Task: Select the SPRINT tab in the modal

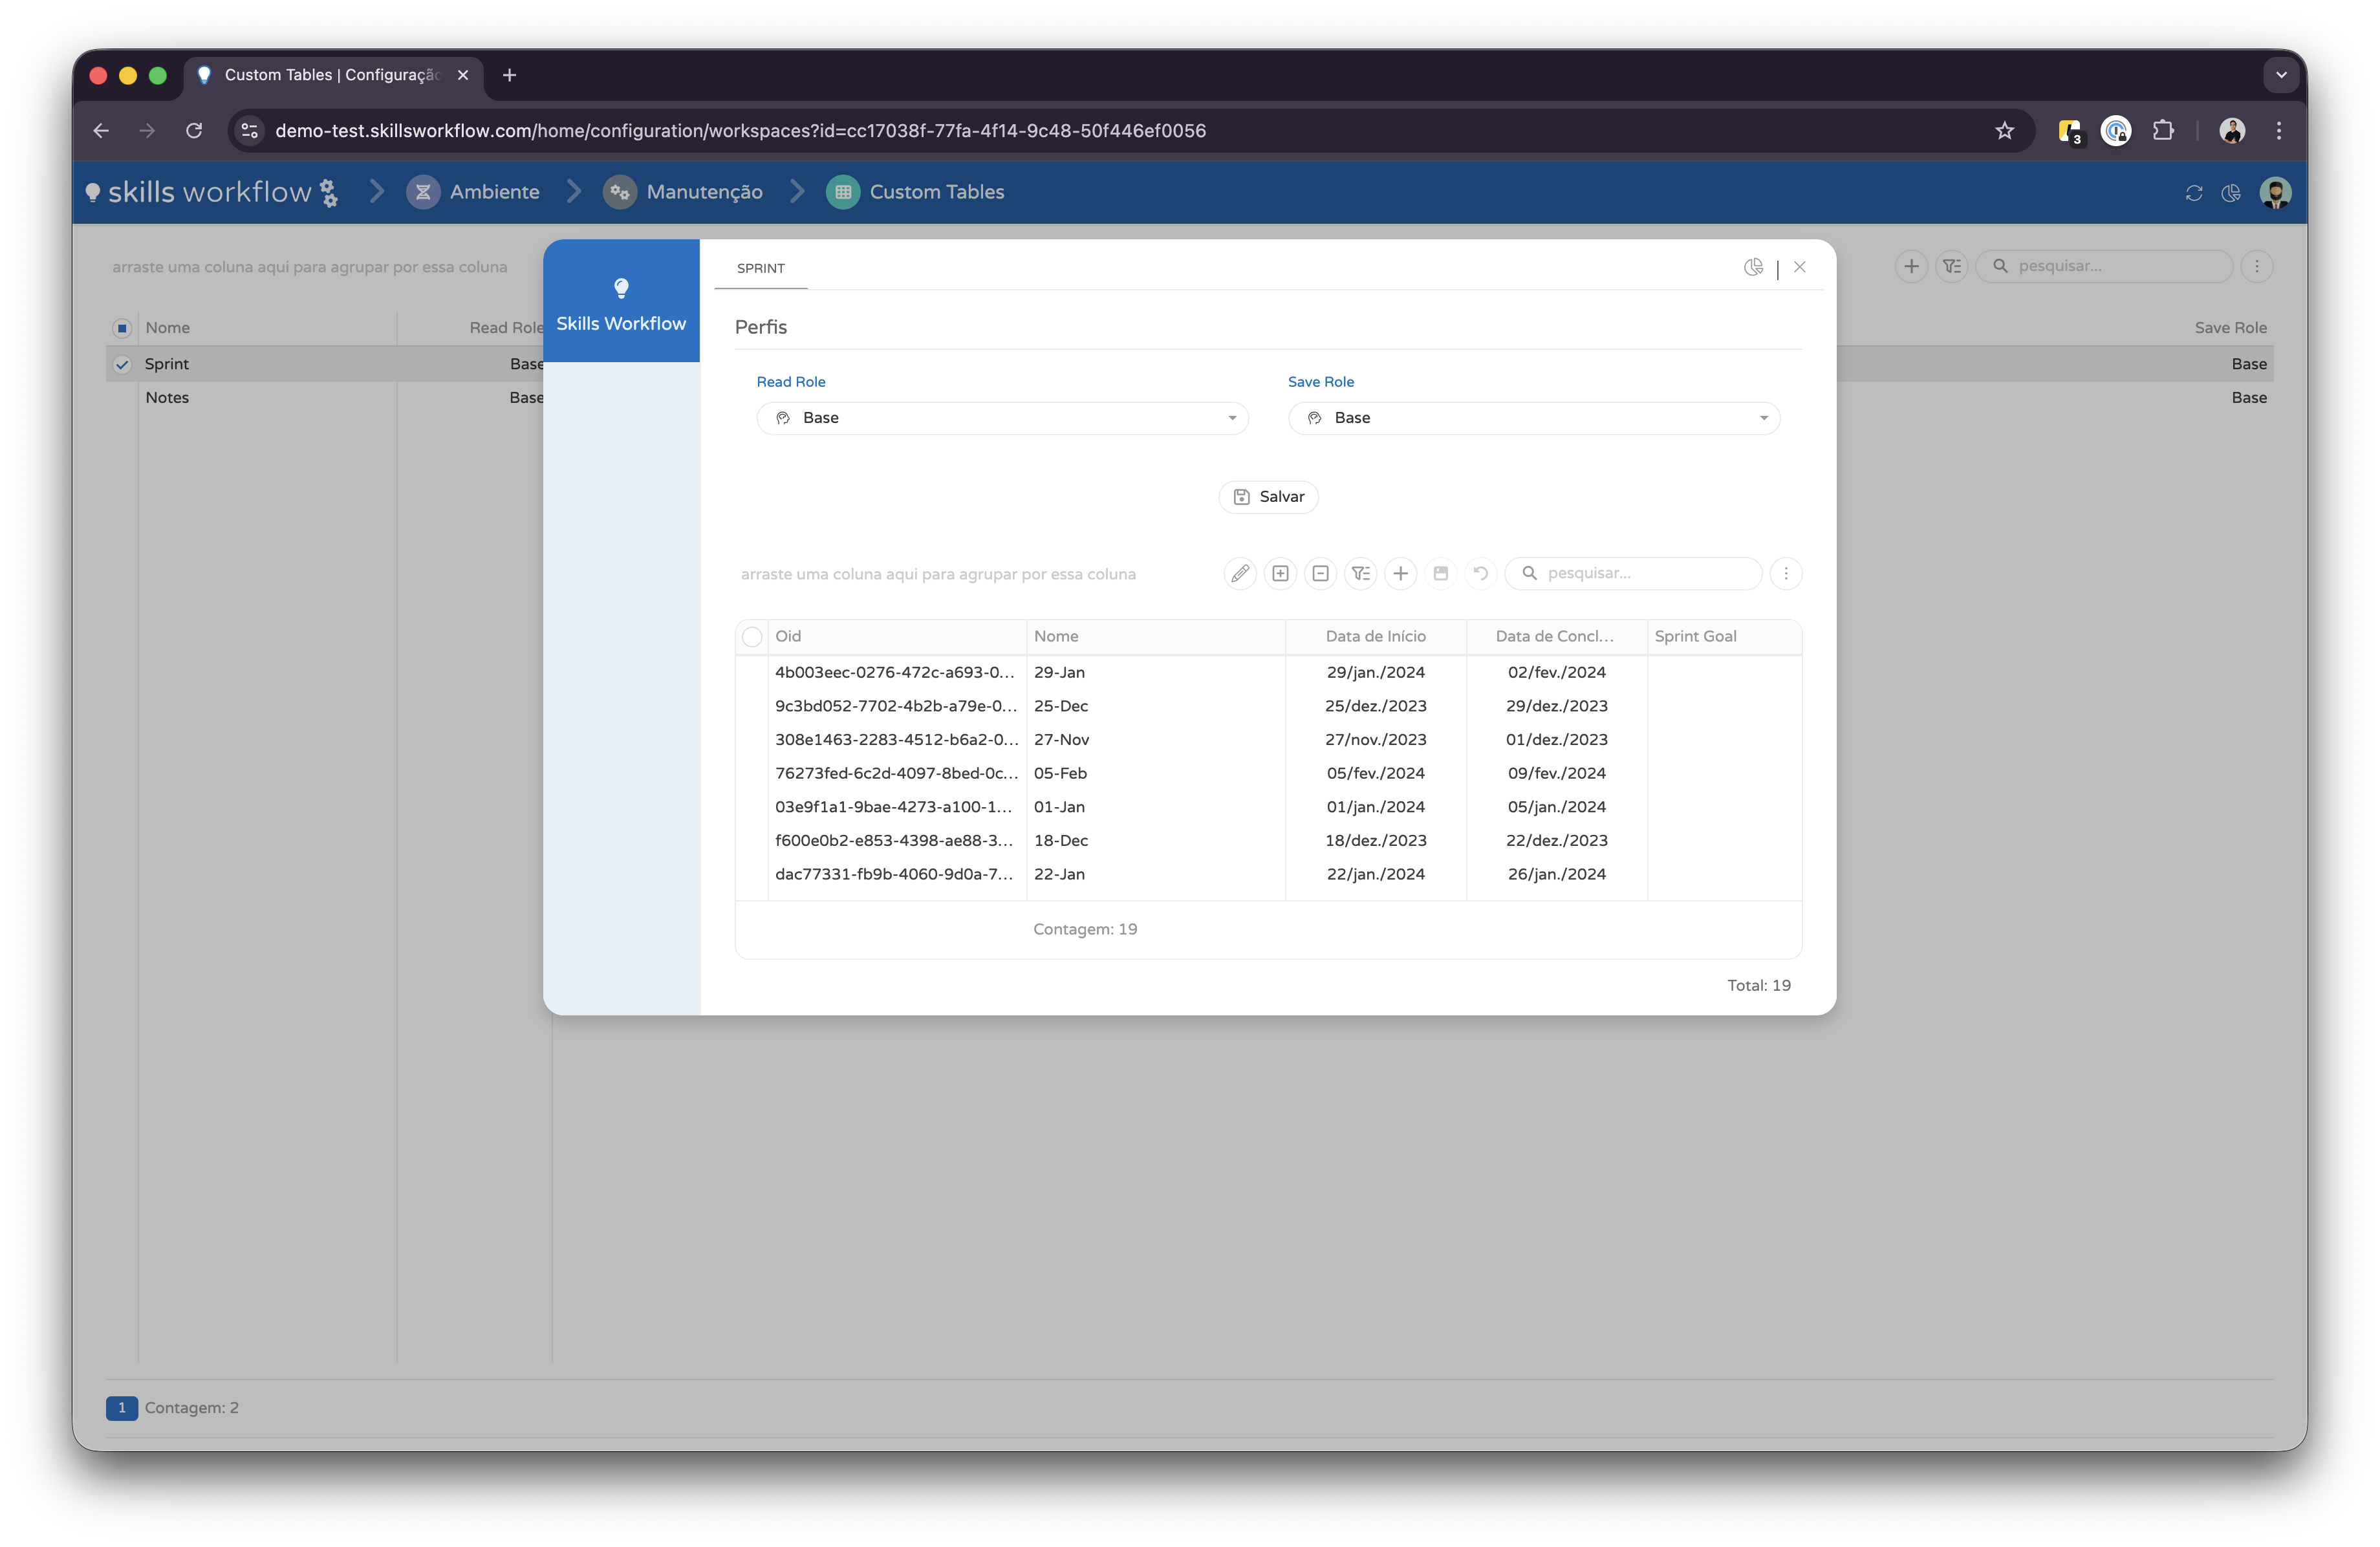Action: [761, 268]
